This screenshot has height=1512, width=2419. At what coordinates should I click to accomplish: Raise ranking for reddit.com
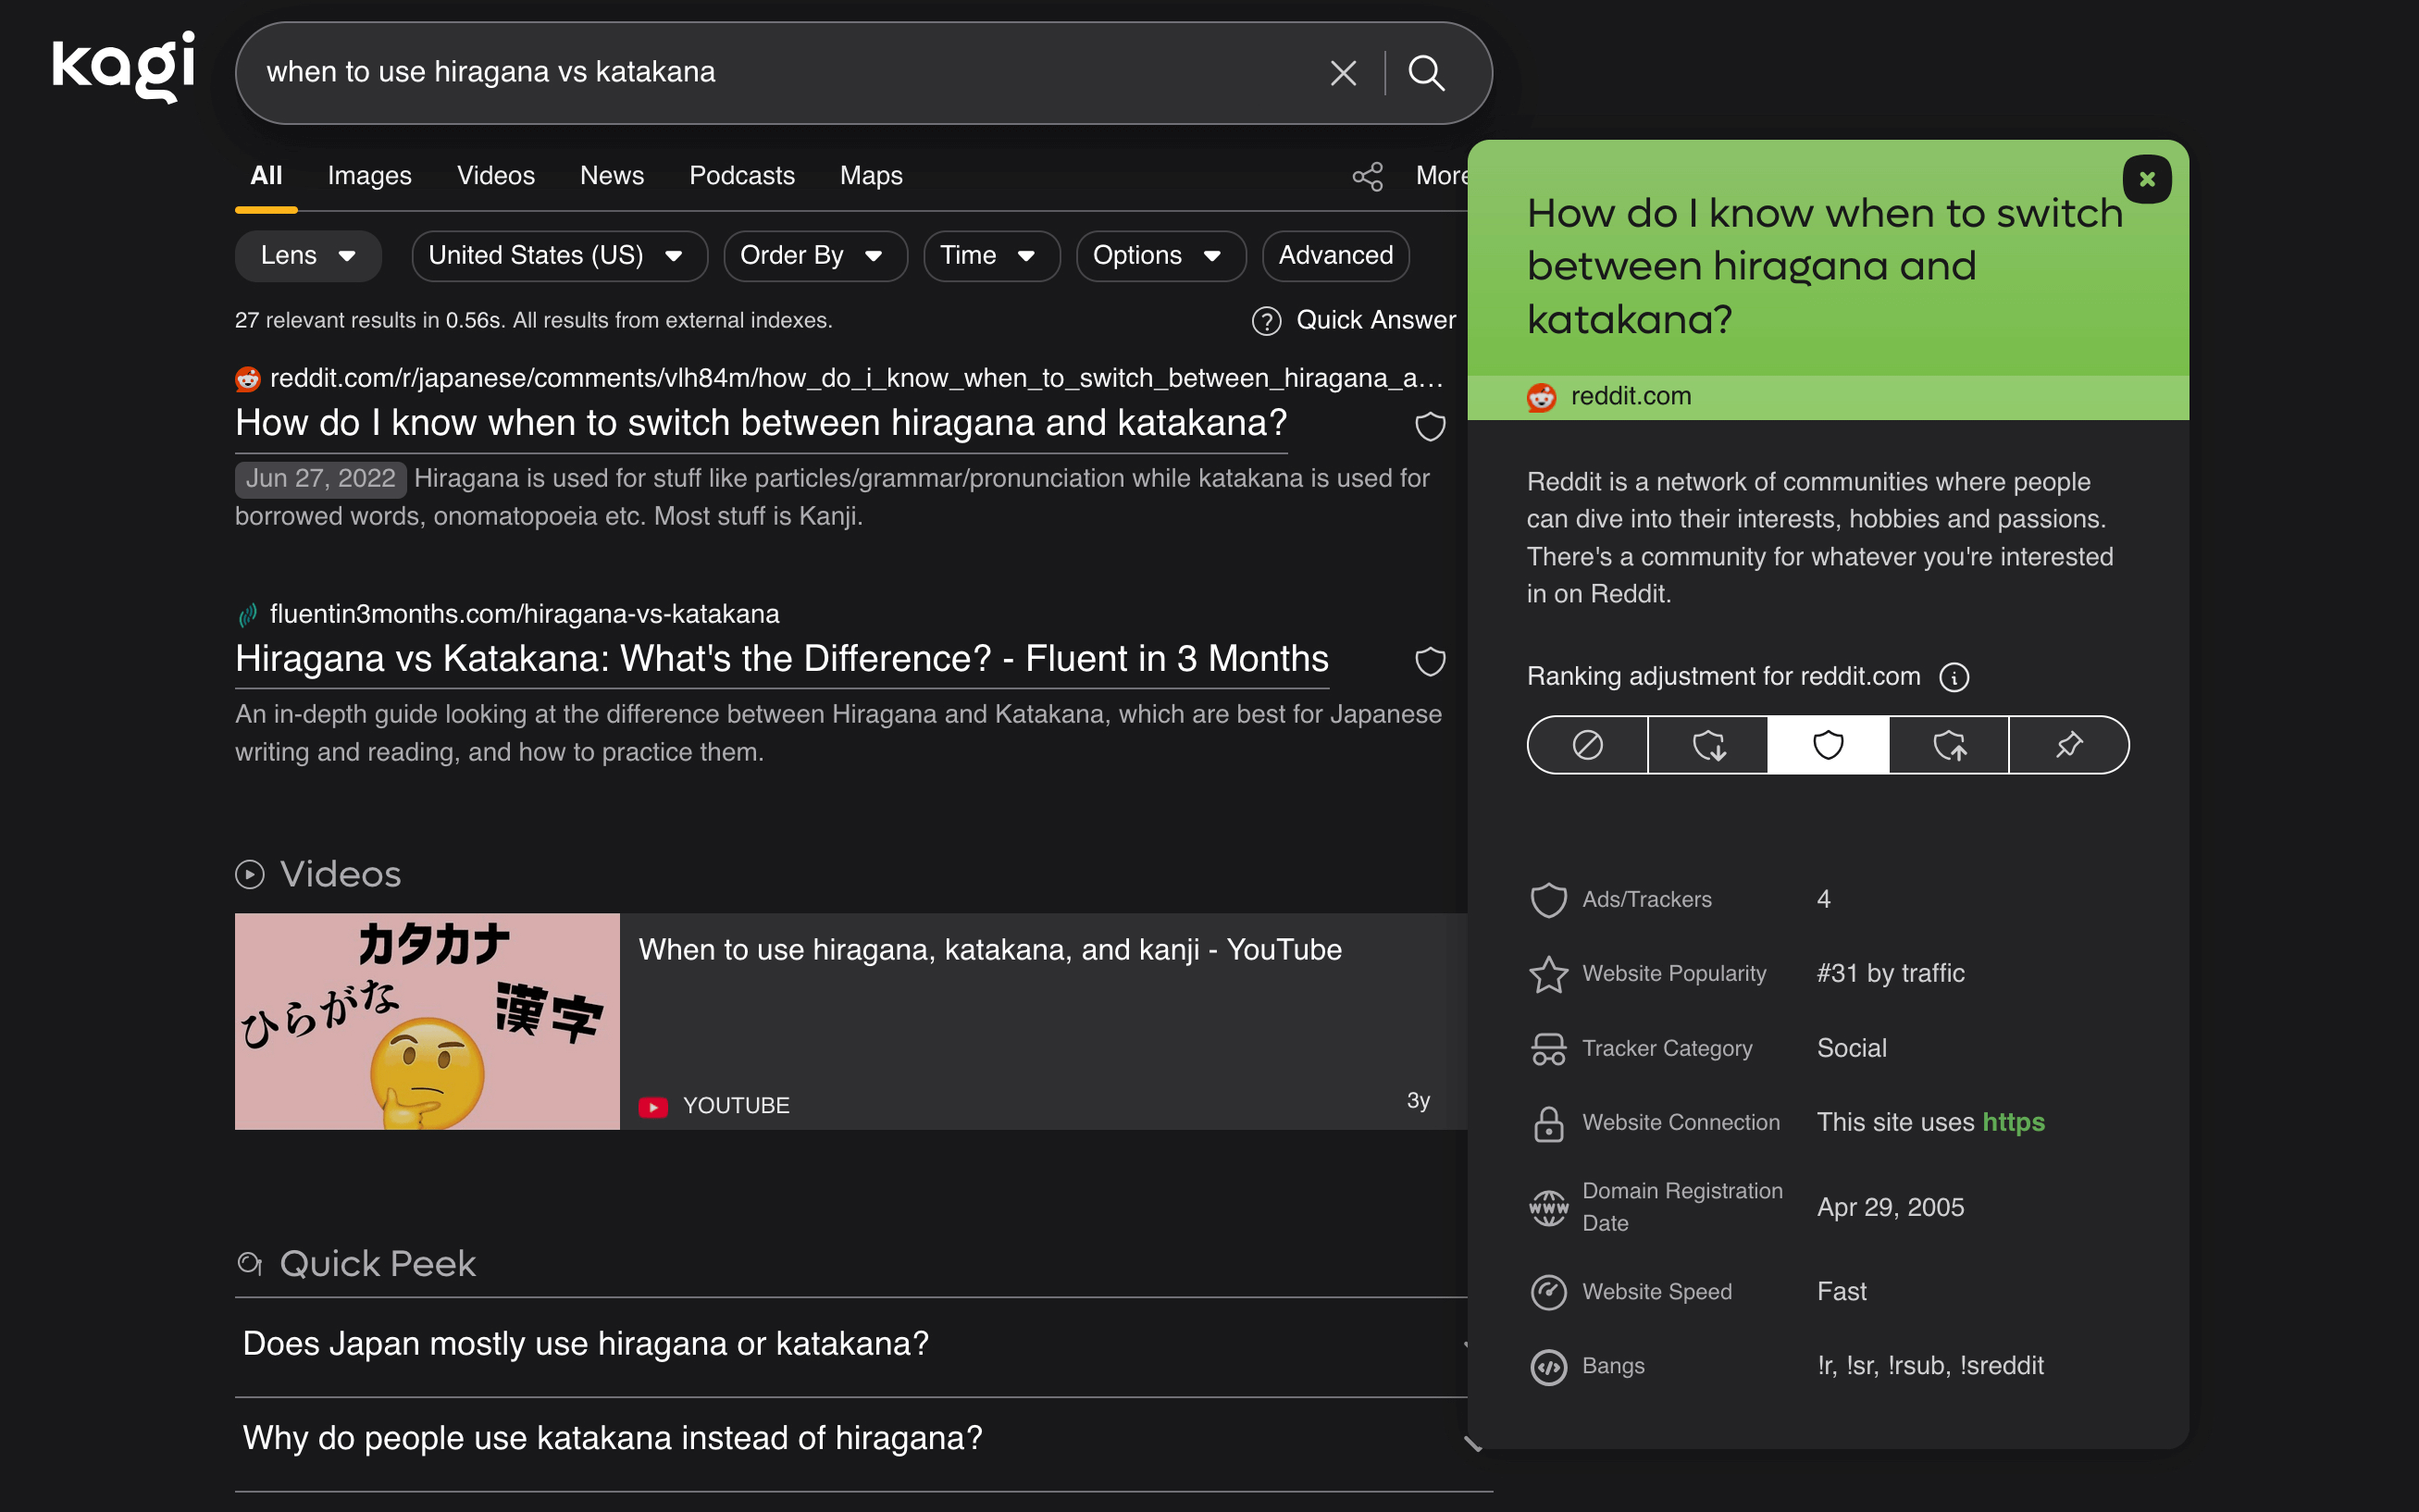coord(1948,745)
